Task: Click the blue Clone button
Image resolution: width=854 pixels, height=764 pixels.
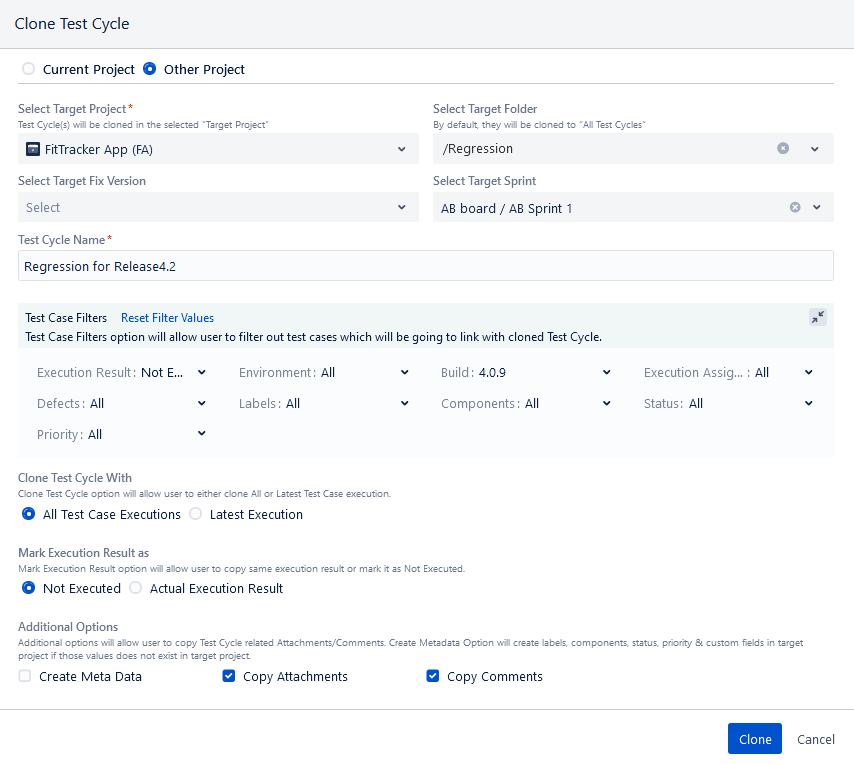Action: [x=754, y=738]
